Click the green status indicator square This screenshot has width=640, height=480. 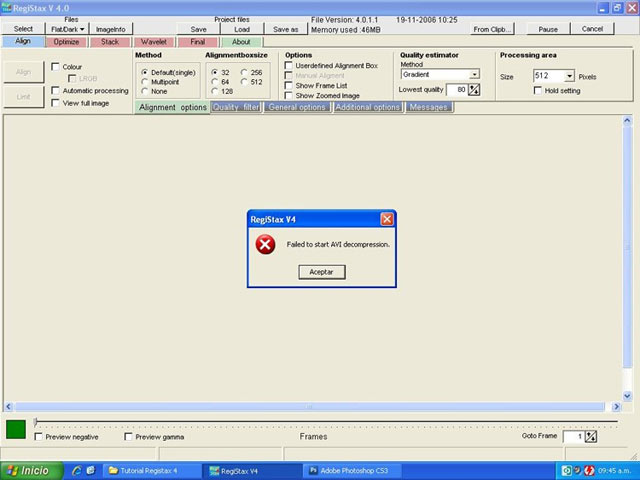[16, 430]
